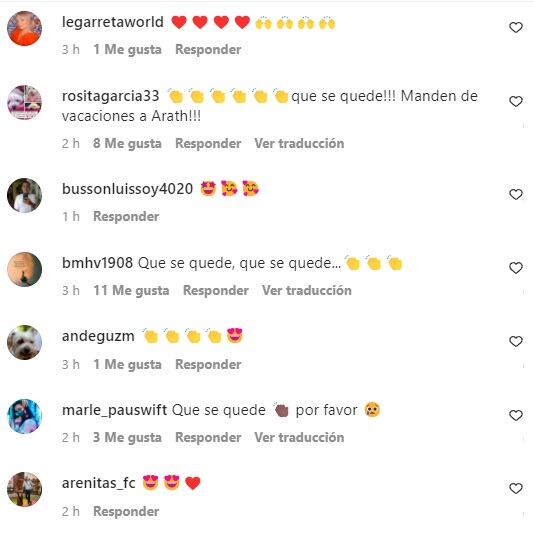Reply to bmhv1908's comment
Screen dimensions: 534x535
click(216, 290)
